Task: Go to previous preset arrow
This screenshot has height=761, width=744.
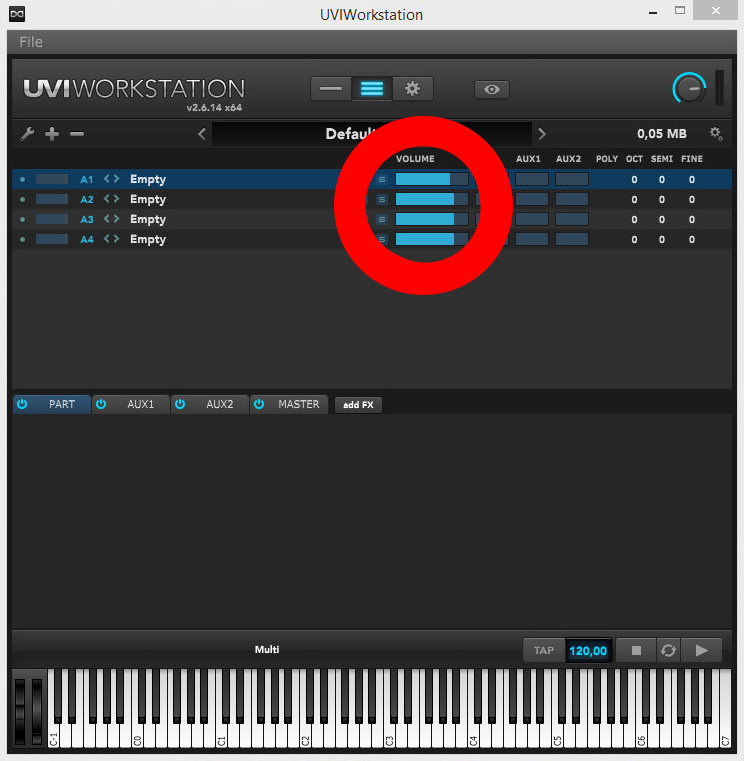Action: click(x=202, y=133)
